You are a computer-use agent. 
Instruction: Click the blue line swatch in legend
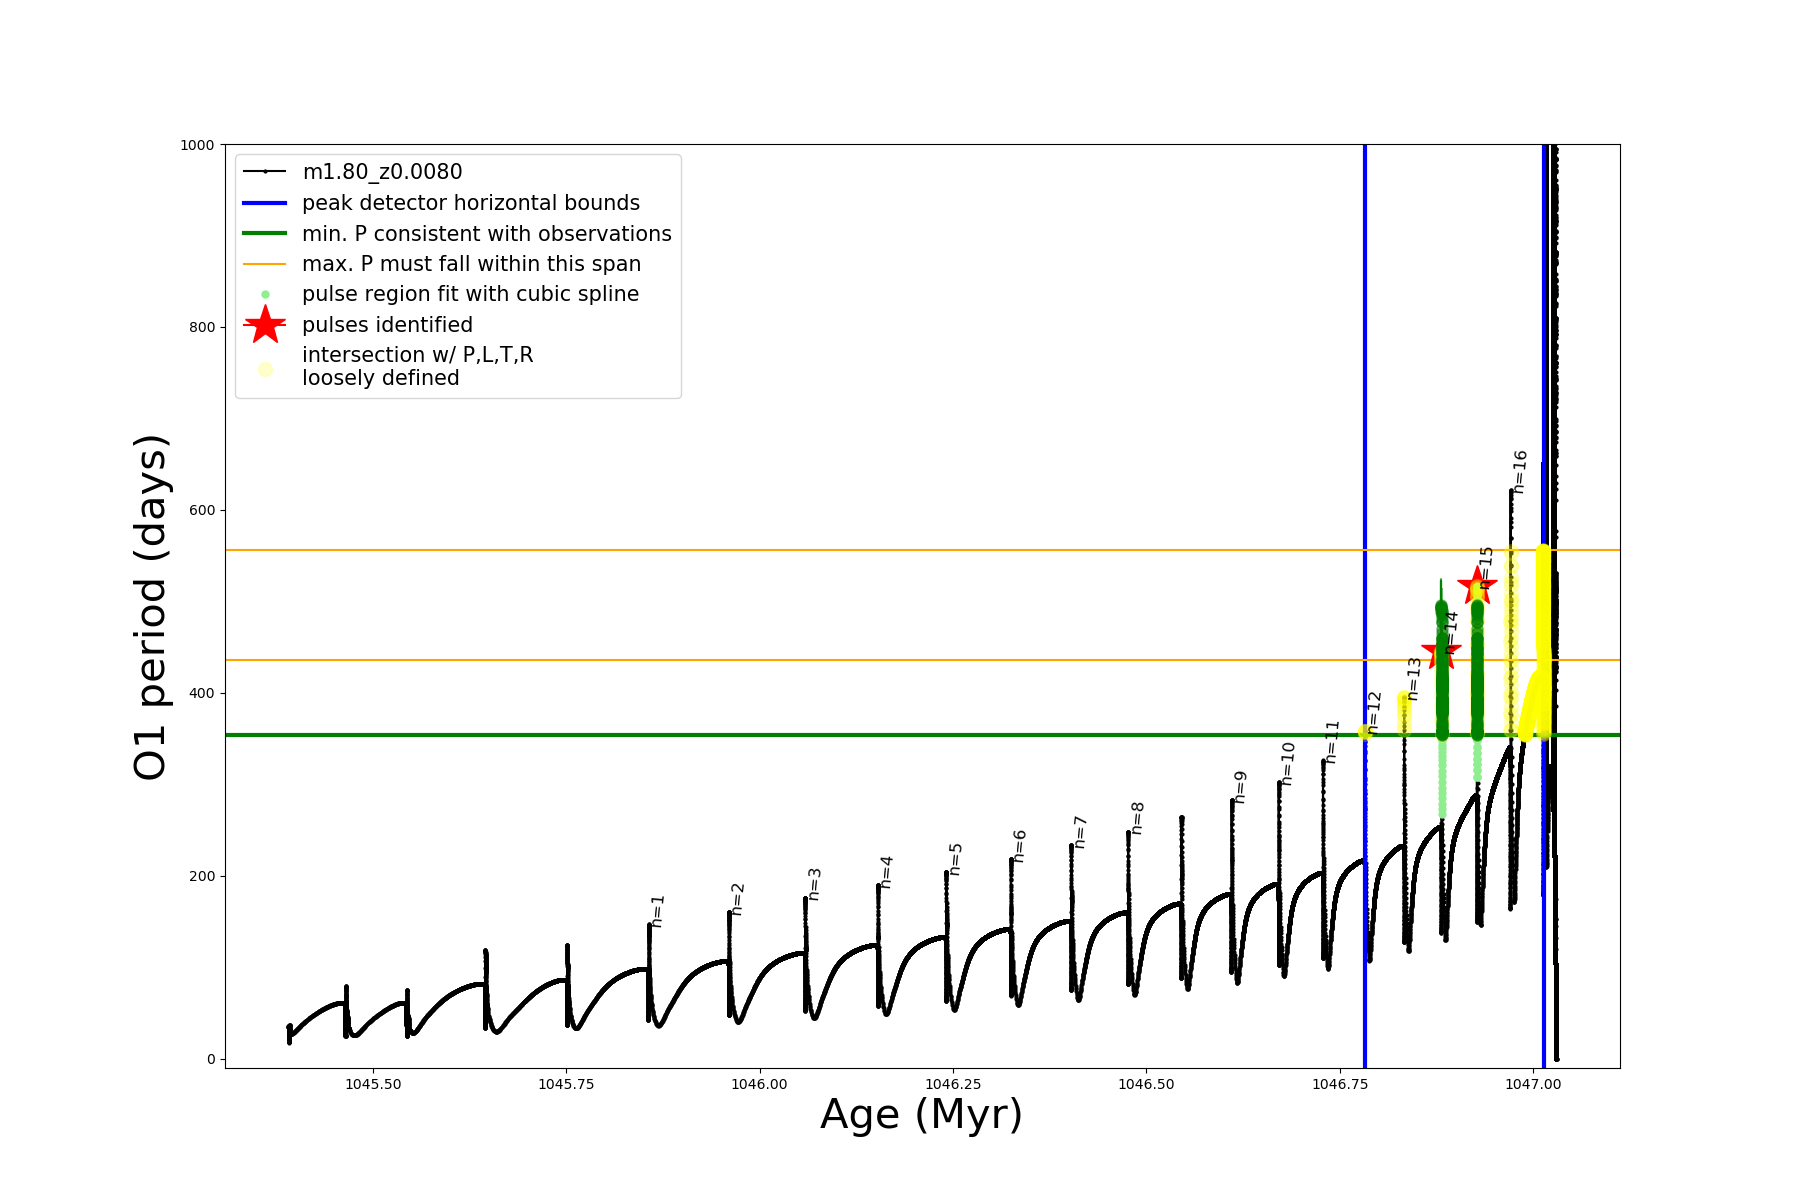(x=265, y=203)
